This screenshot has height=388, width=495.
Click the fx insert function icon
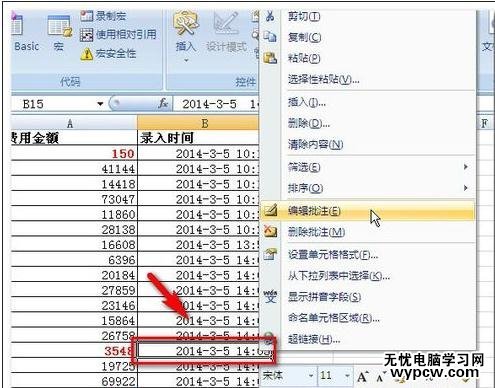[x=163, y=103]
